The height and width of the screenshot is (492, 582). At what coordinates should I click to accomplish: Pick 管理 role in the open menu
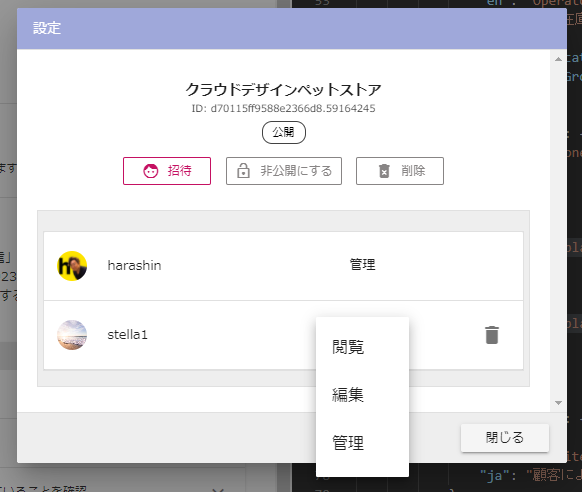coord(348,443)
